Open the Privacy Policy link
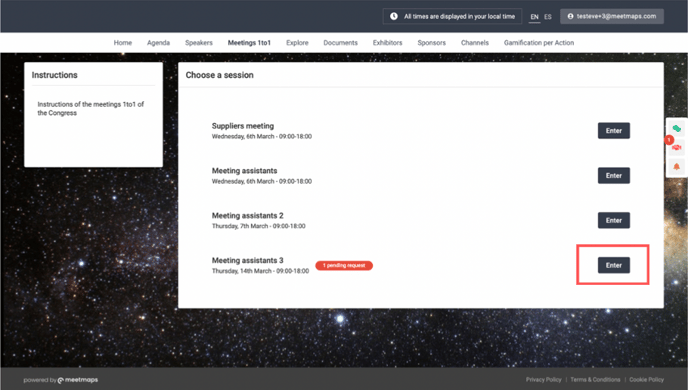Image resolution: width=688 pixels, height=390 pixels. pos(544,379)
